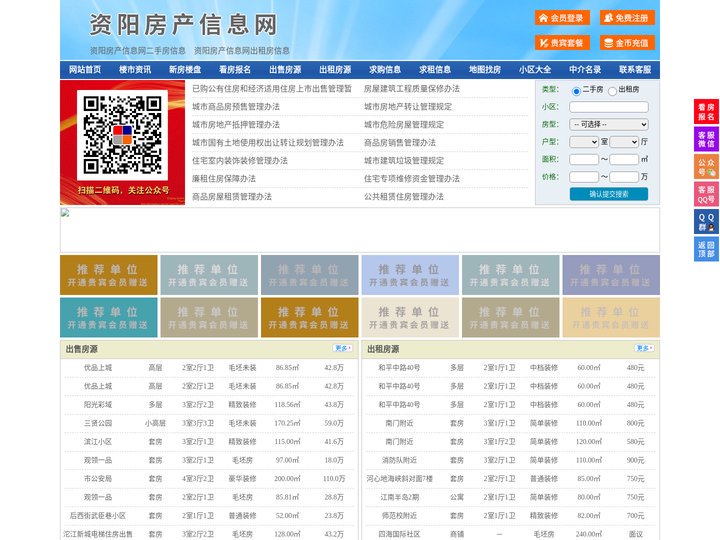This screenshot has width=720, height=540.
Task: Open 出租房源 in the navigation bar
Action: [335, 70]
